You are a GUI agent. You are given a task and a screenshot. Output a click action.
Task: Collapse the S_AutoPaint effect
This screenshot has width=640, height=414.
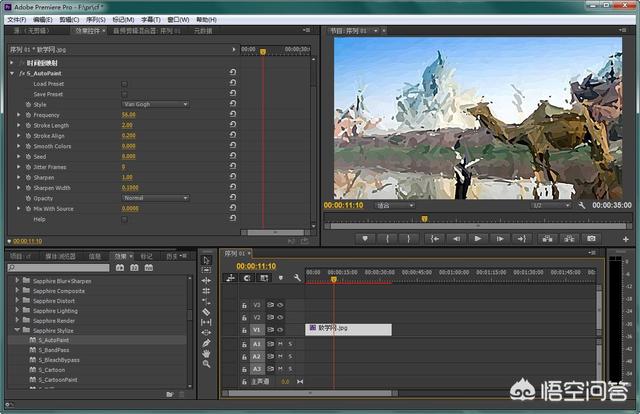(x=12, y=73)
